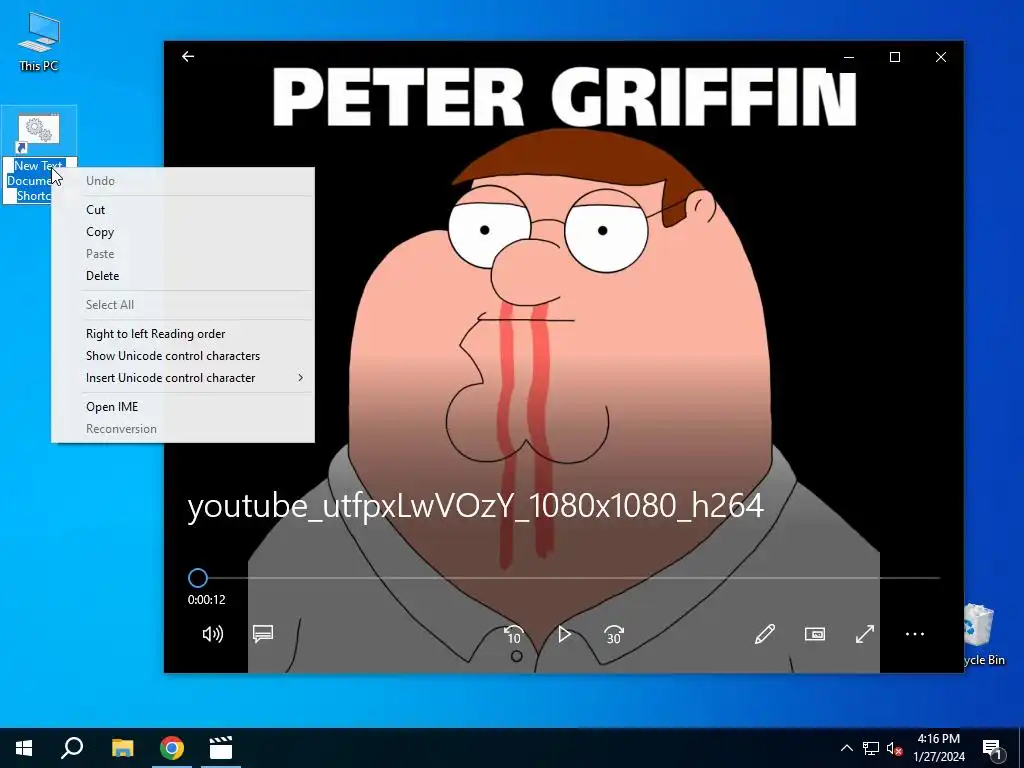Open Google Chrome from the taskbar
Image resolution: width=1024 pixels, height=768 pixels.
coord(172,748)
